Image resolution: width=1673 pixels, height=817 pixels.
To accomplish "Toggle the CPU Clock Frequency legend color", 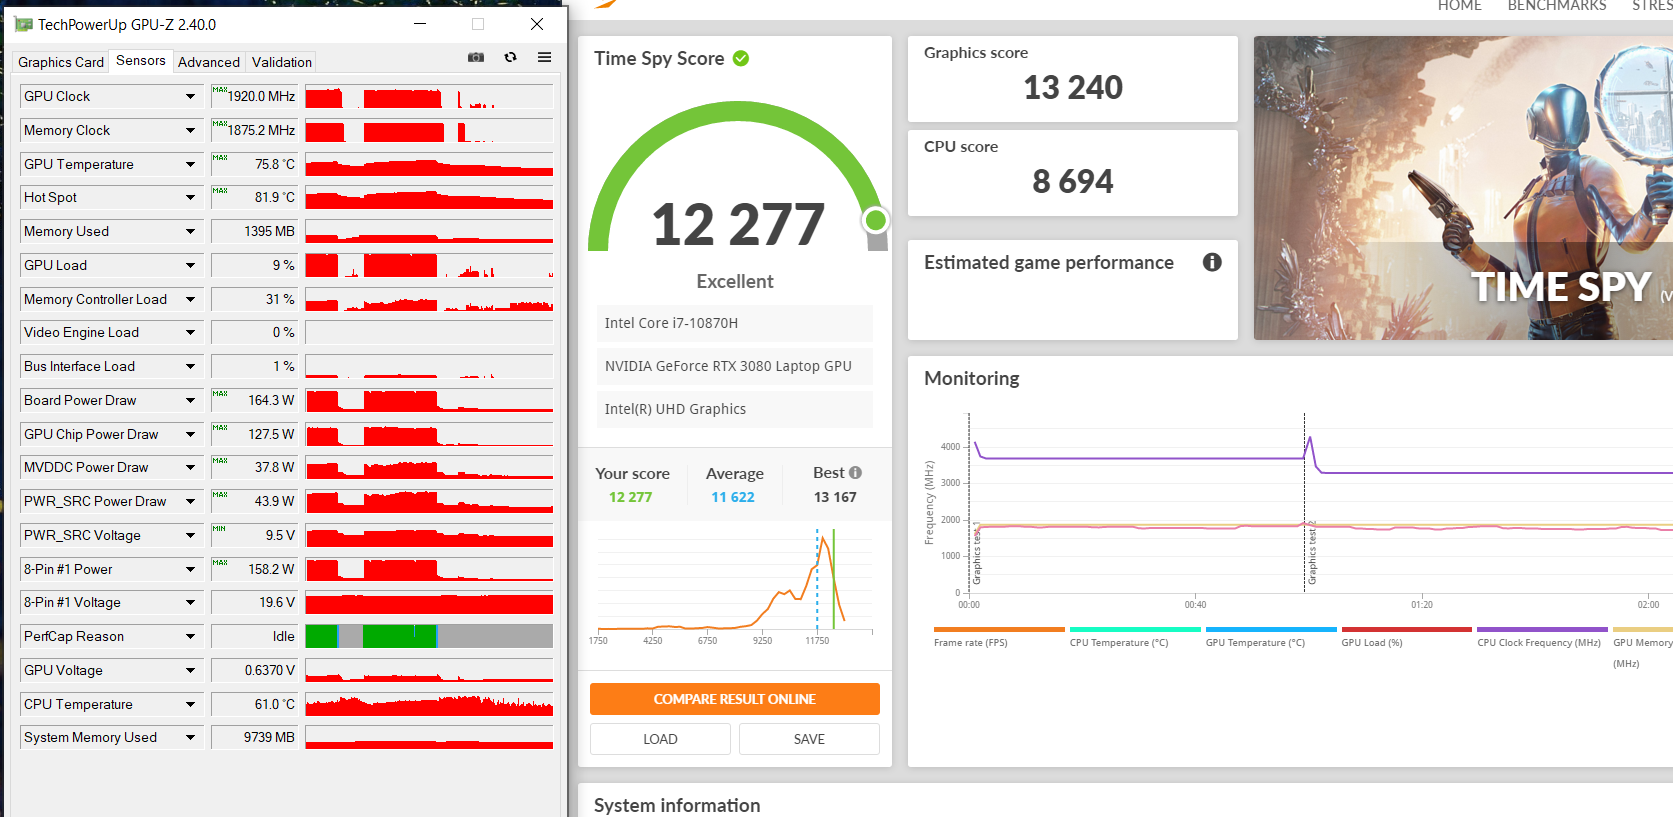I will coord(1542,629).
